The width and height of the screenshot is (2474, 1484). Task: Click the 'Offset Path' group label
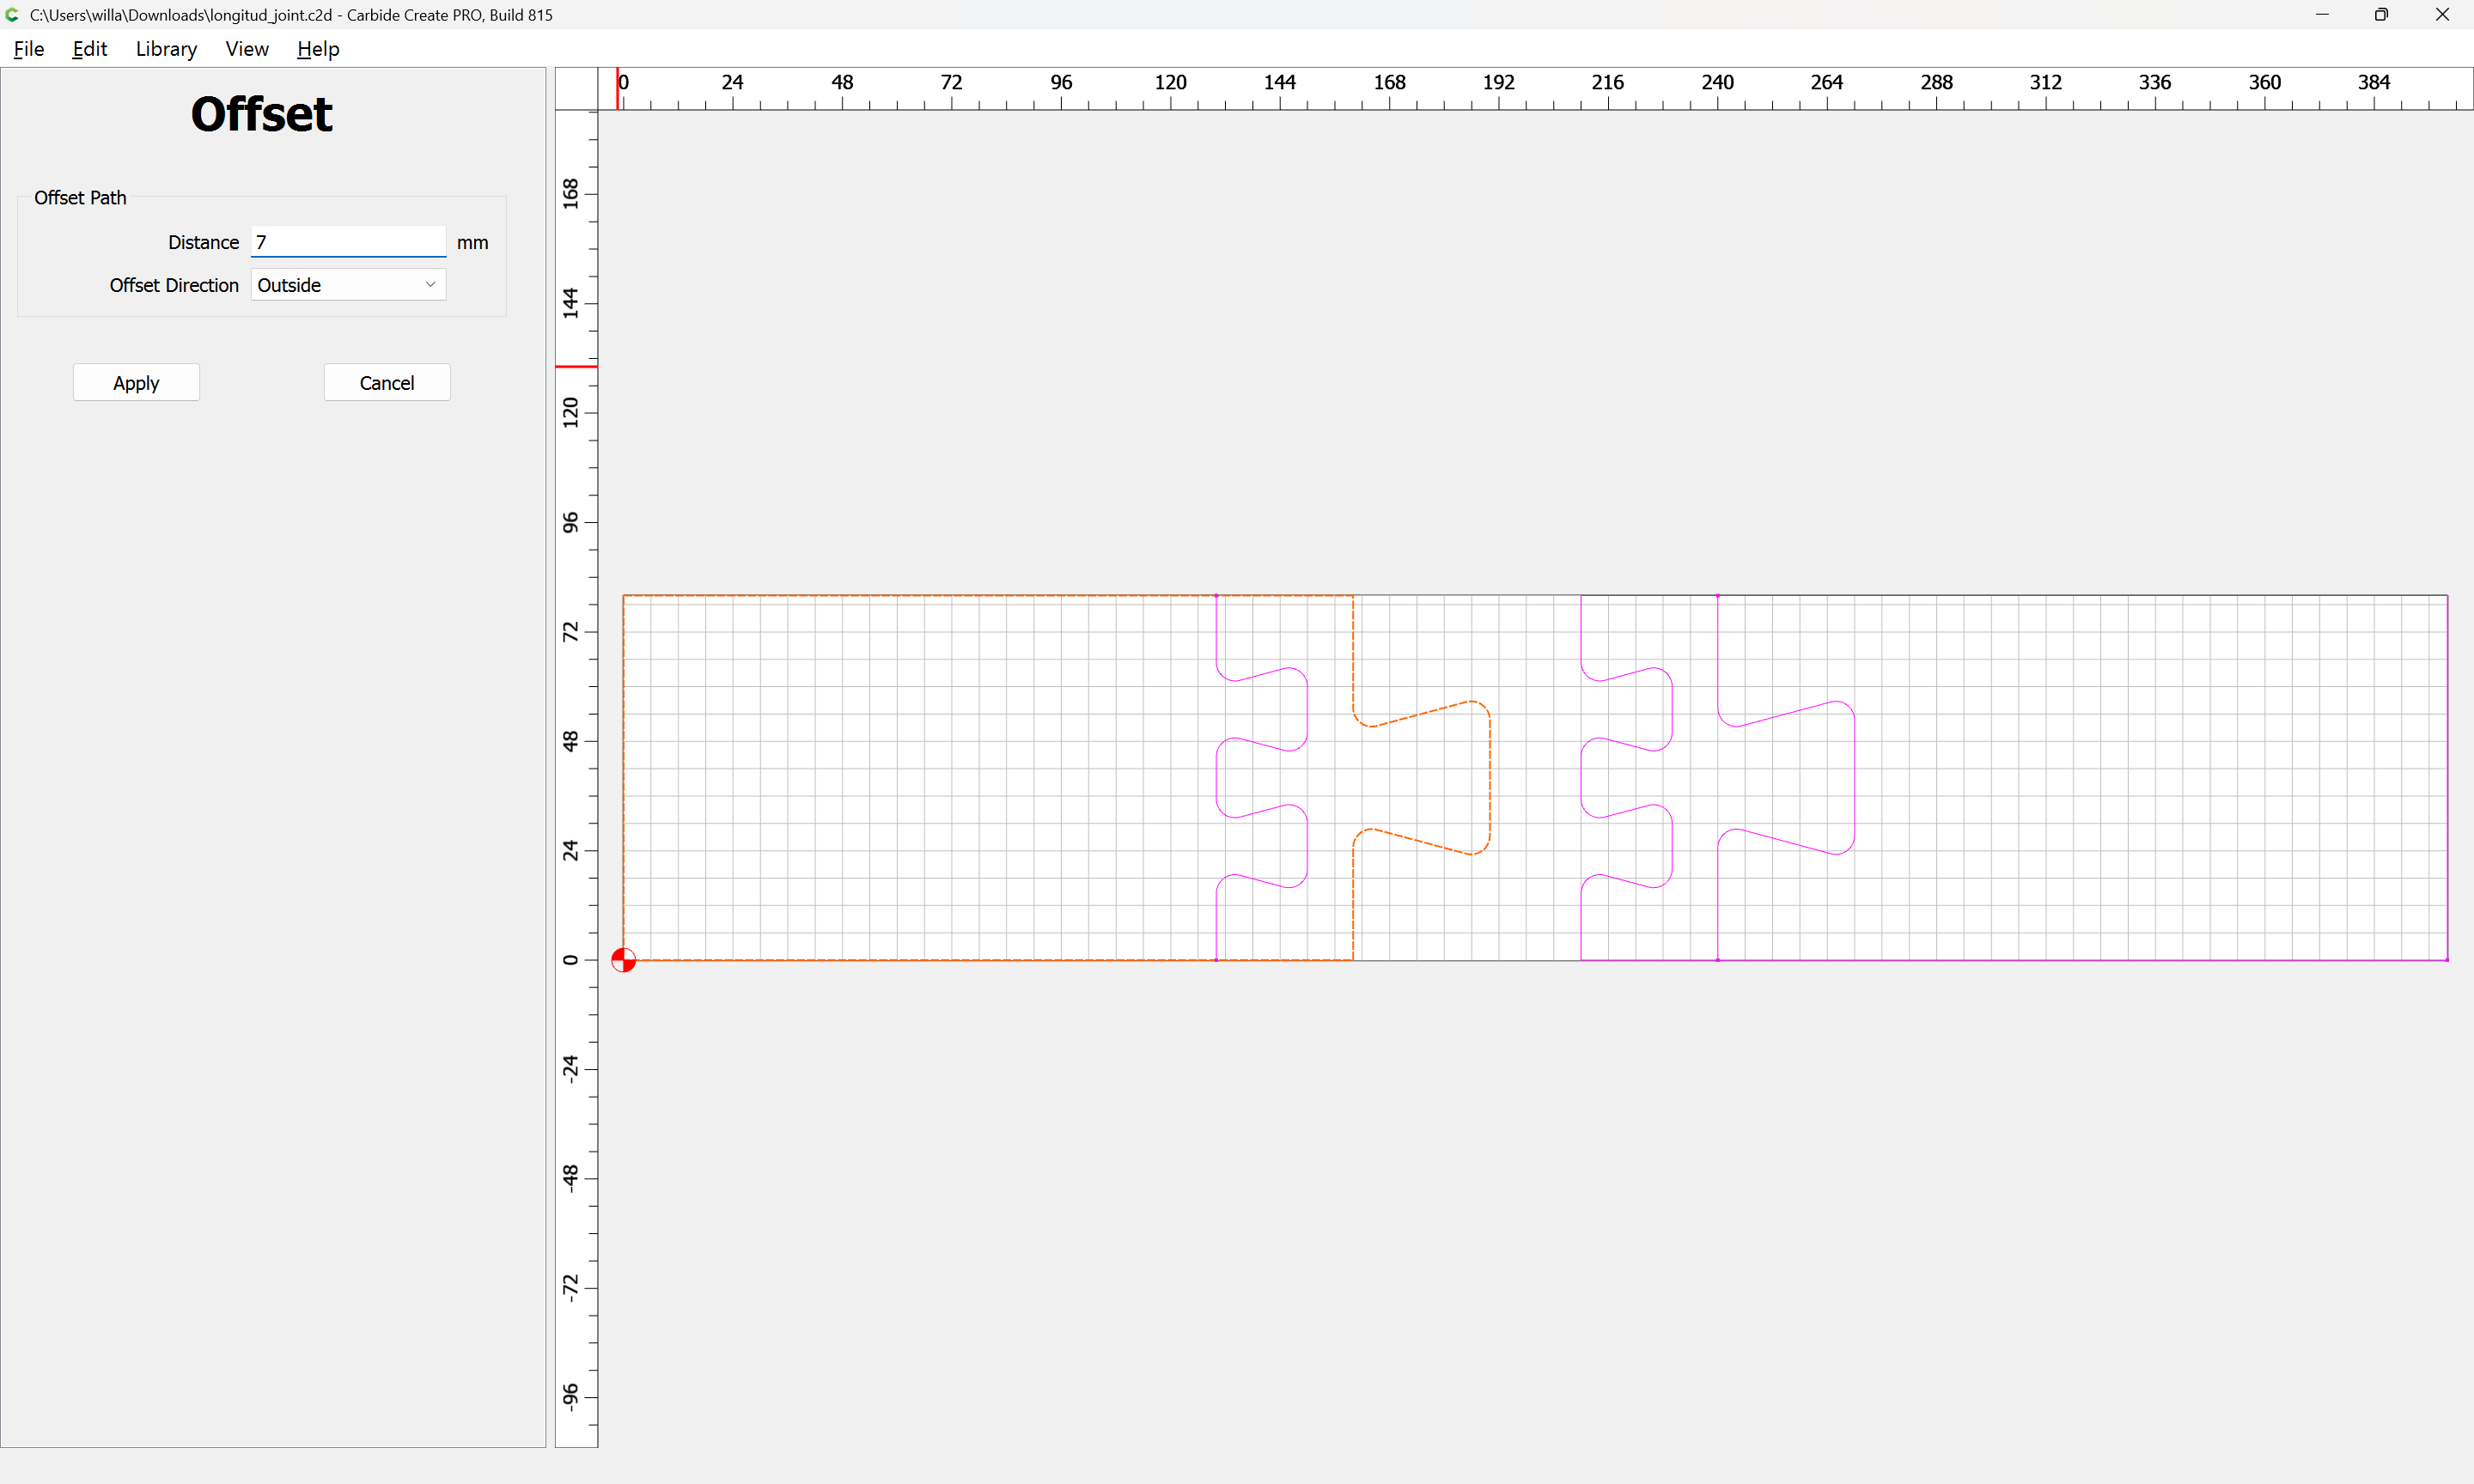click(80, 198)
